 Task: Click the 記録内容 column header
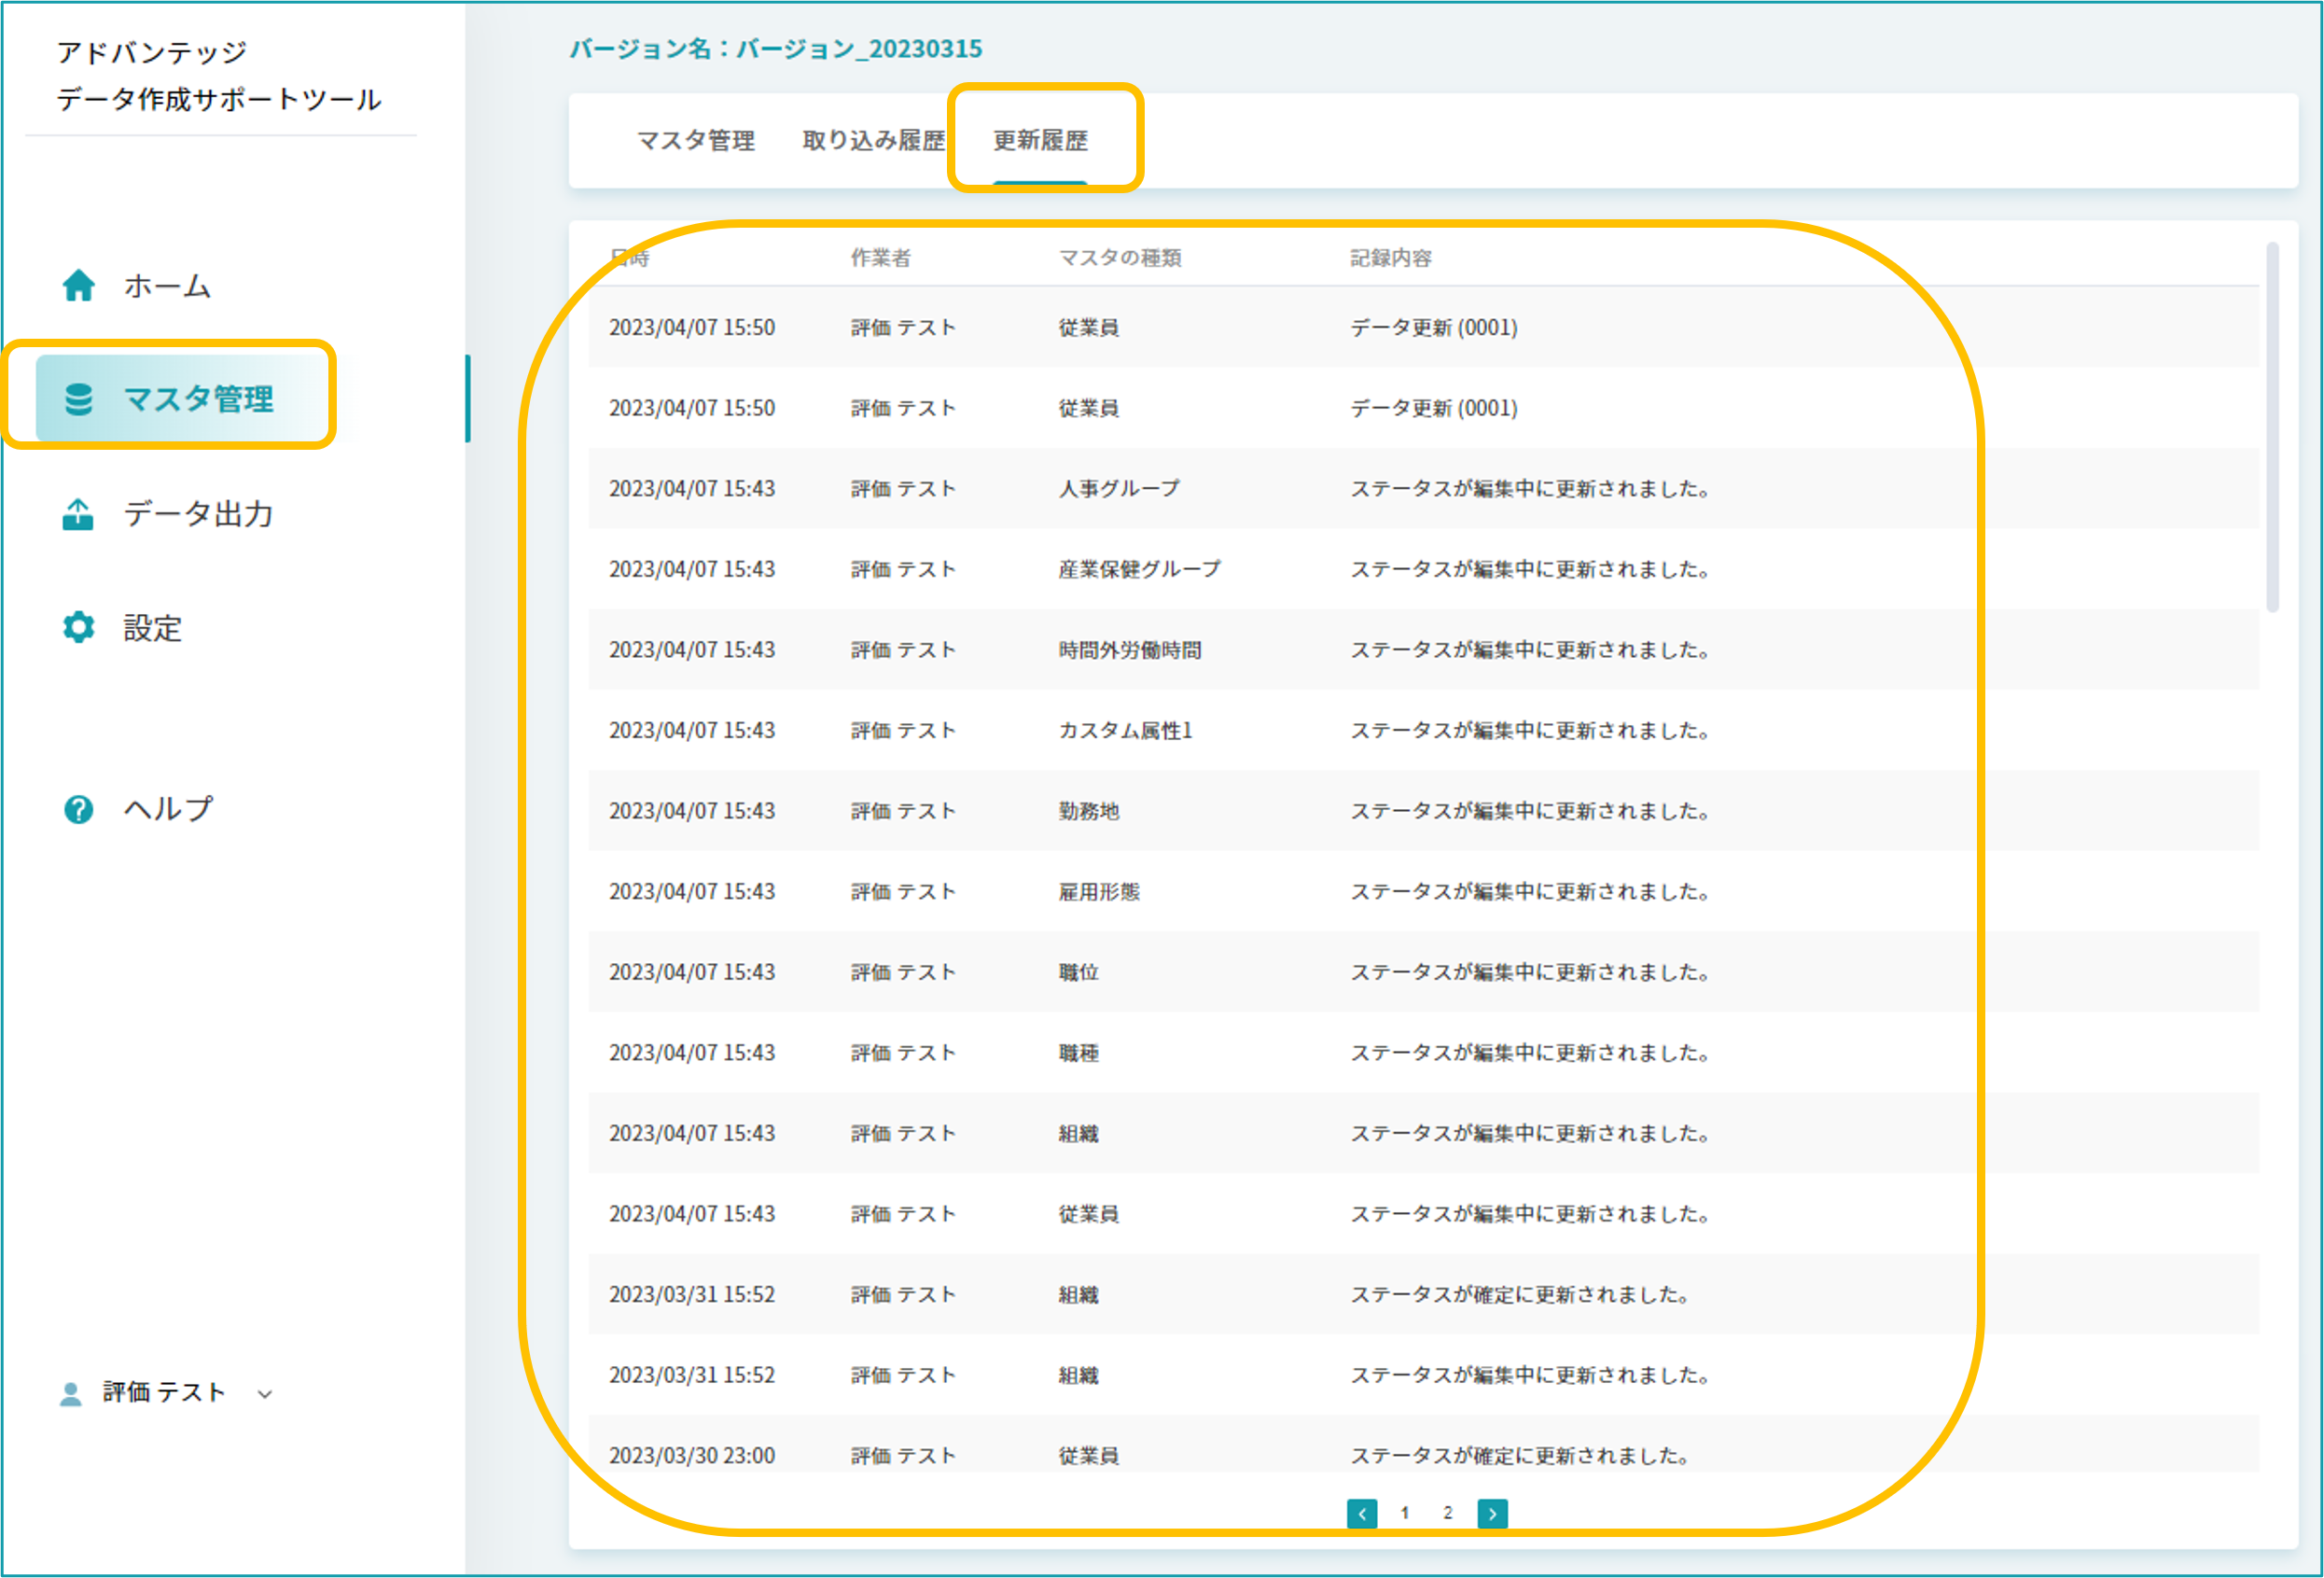click(x=1390, y=258)
